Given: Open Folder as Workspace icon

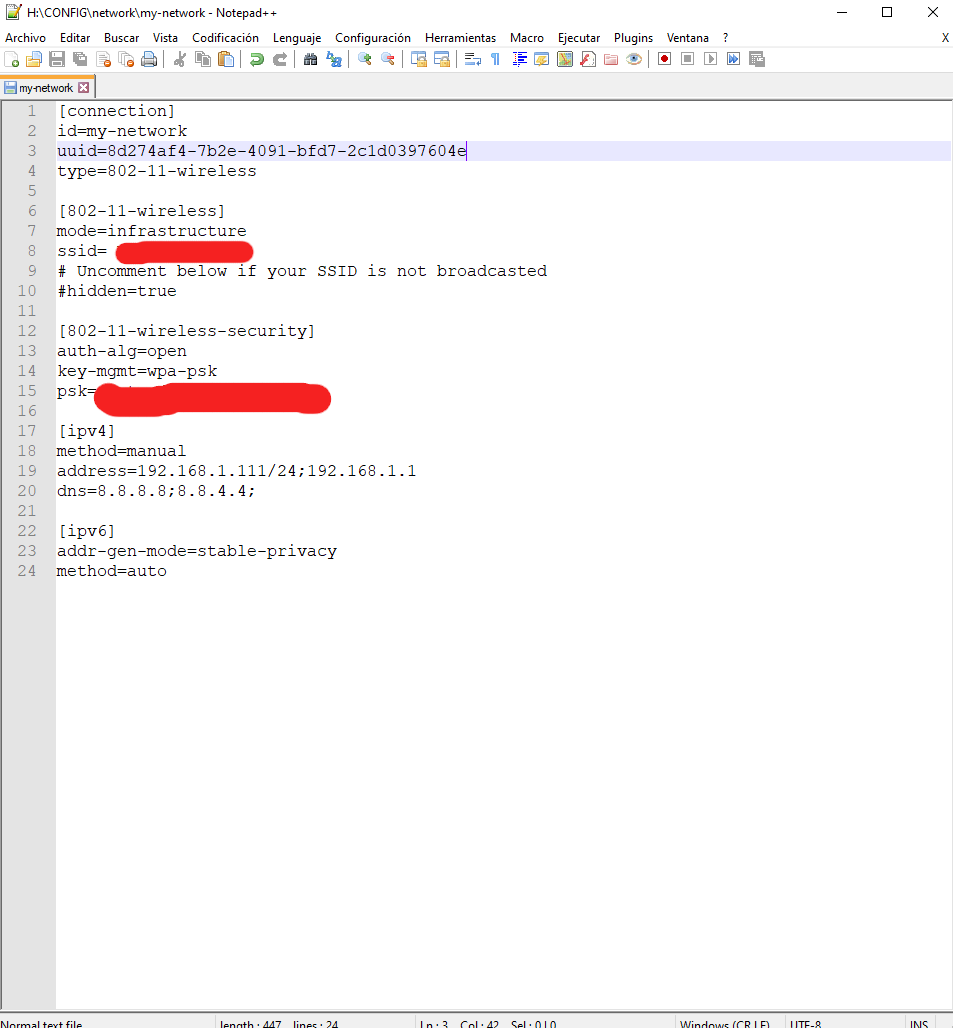Looking at the screenshot, I should 611,60.
